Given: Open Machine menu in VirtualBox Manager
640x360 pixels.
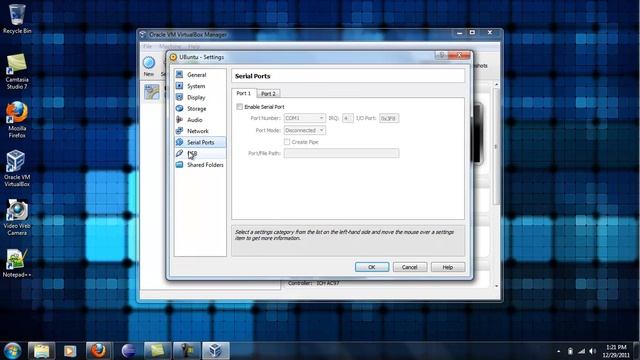Looking at the screenshot, I should pos(170,47).
